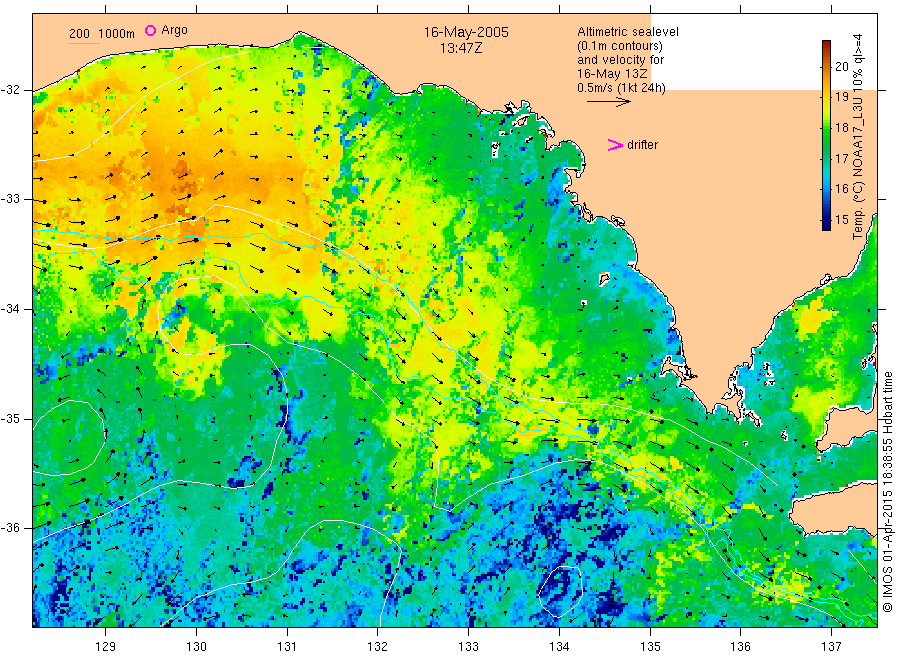Click the longitude label 134

point(559,647)
